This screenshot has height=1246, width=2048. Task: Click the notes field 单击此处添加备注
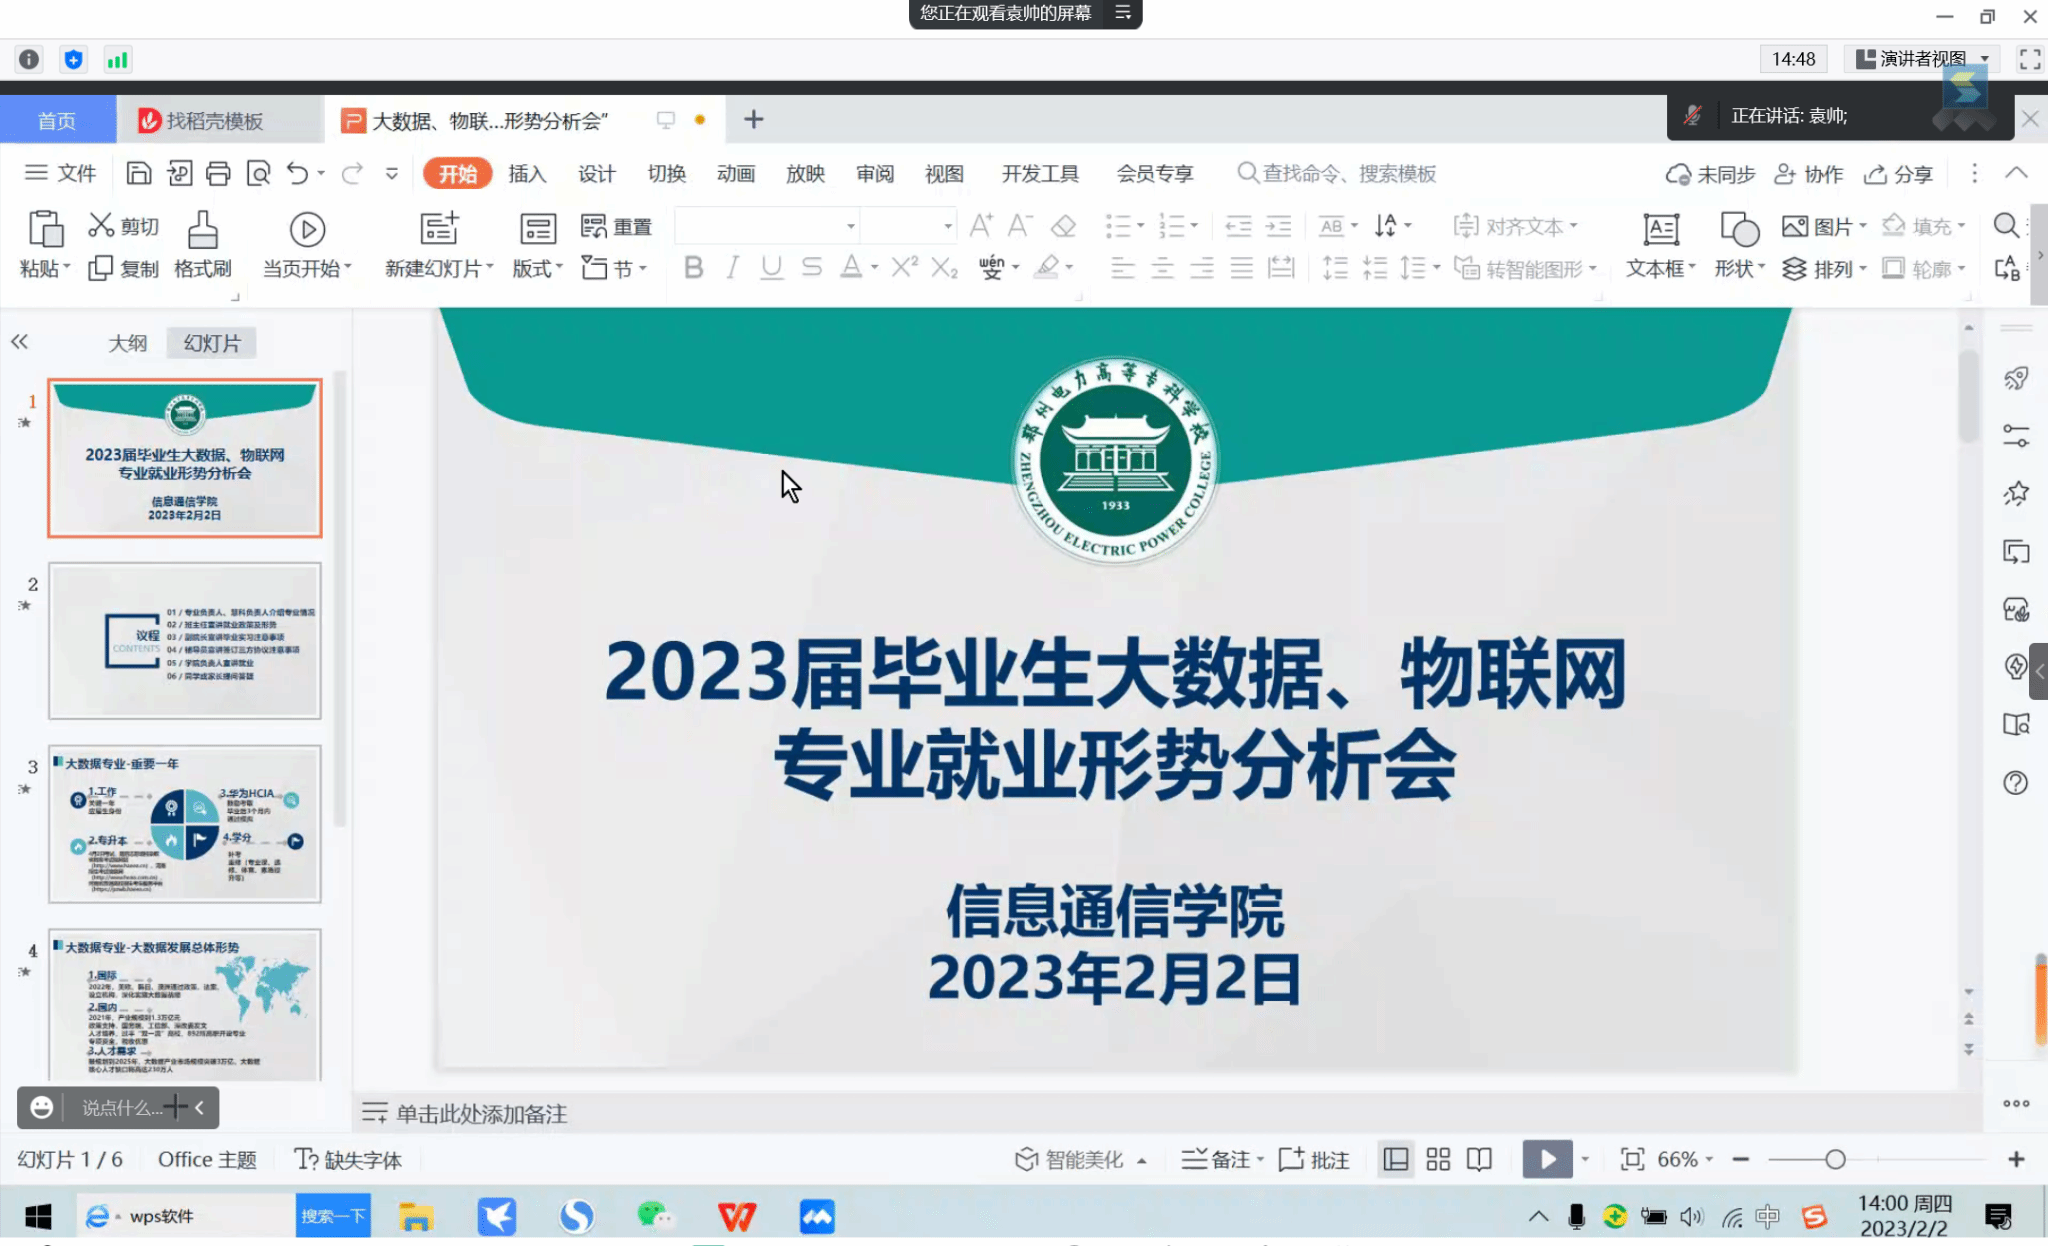[481, 1113]
